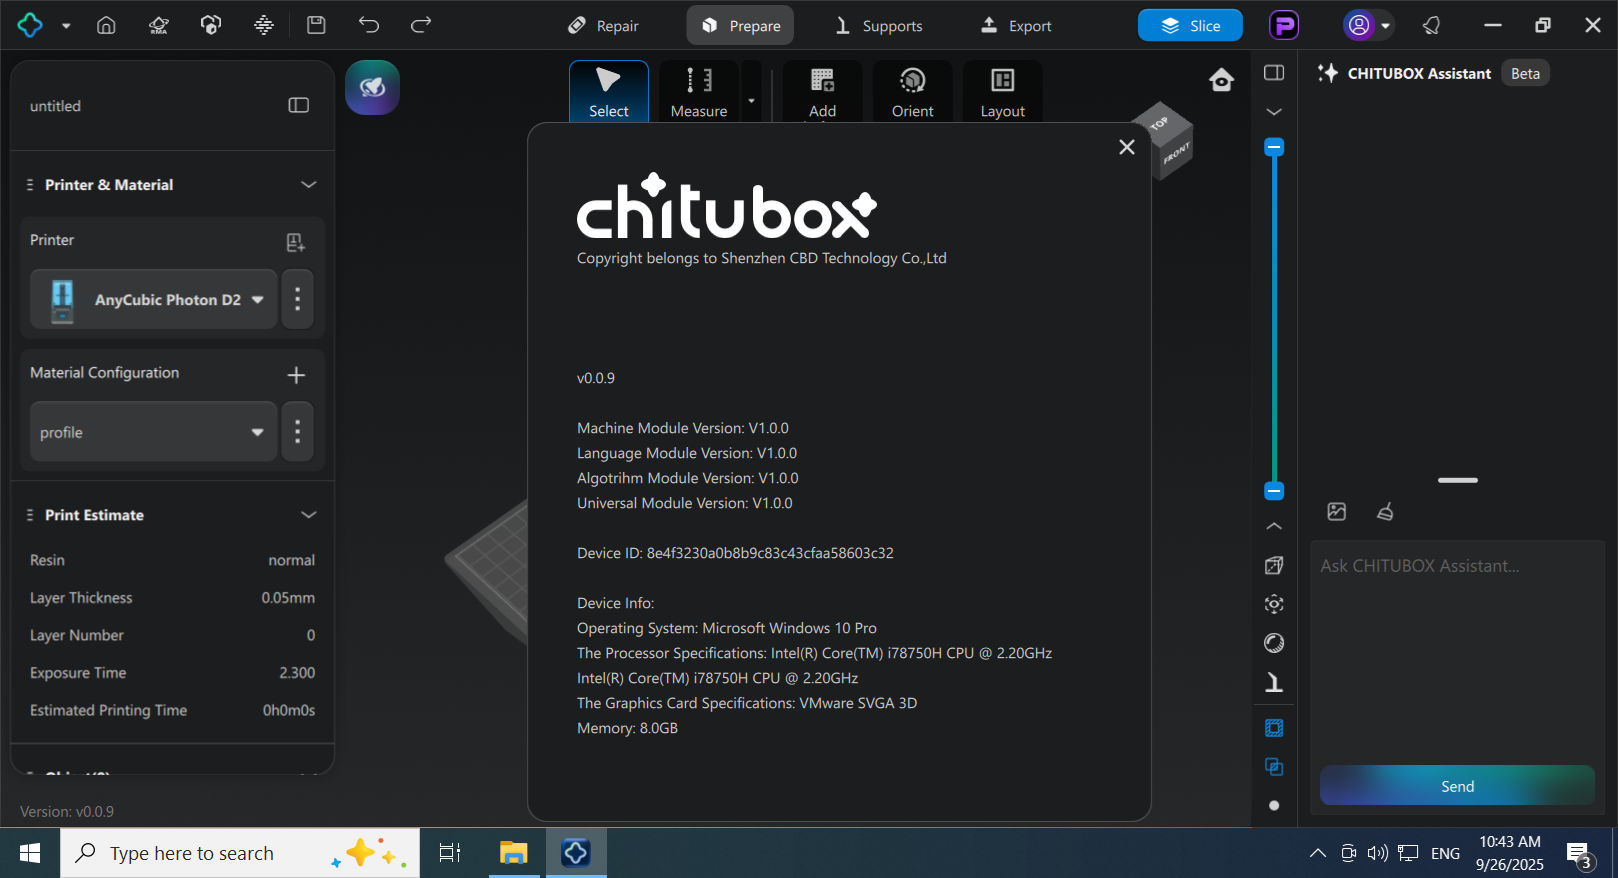Screen dimensions: 1618x878
Task: Click the add printer icon beside Printer label
Action: (296, 242)
